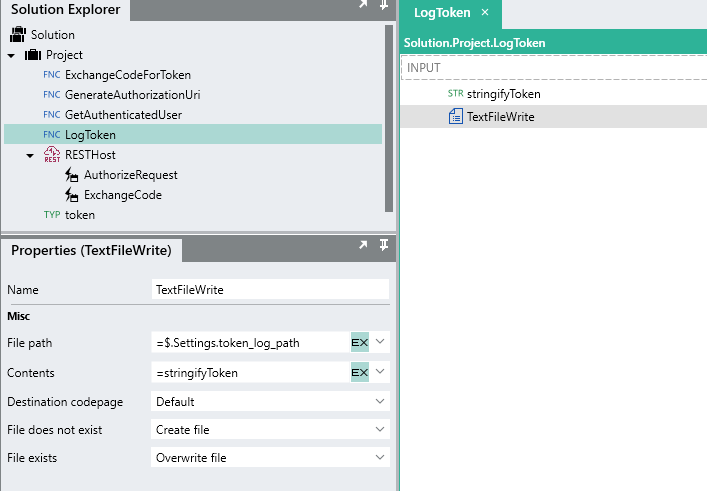
Task: Click the RESTHost cloud icon
Action: [52, 155]
